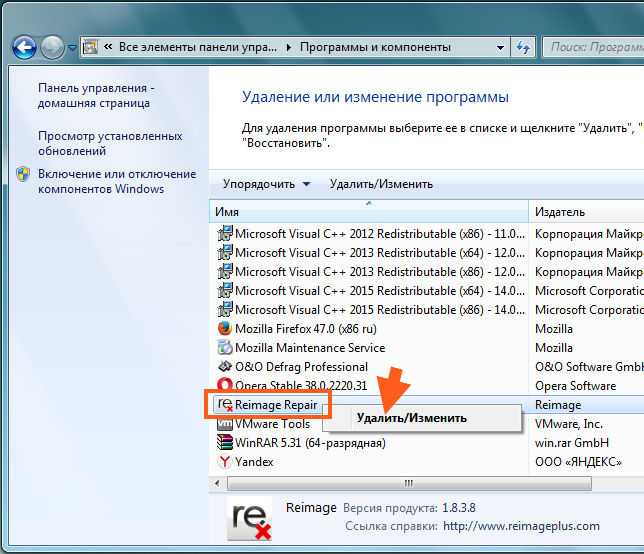The height and width of the screenshot is (554, 644).
Task: Click the icon of Visual C++ 2012 Redistributable (x86)
Action: click(x=225, y=233)
